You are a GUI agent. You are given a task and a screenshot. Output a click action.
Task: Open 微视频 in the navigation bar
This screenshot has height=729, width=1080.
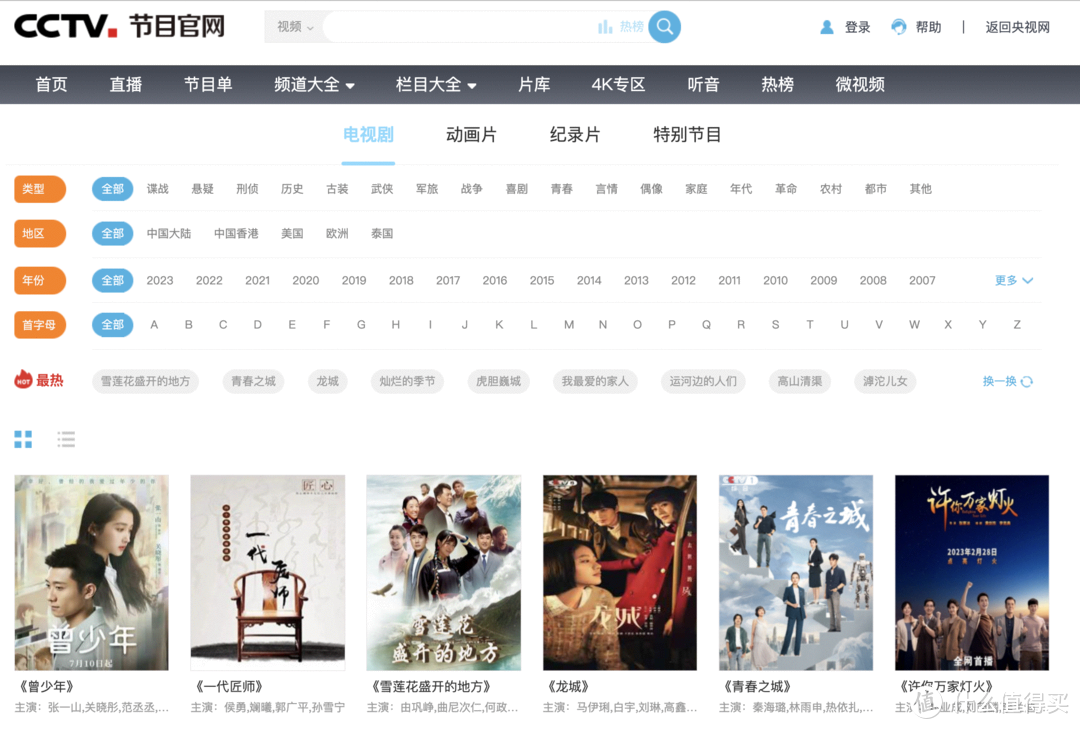pyautogui.click(x=860, y=85)
